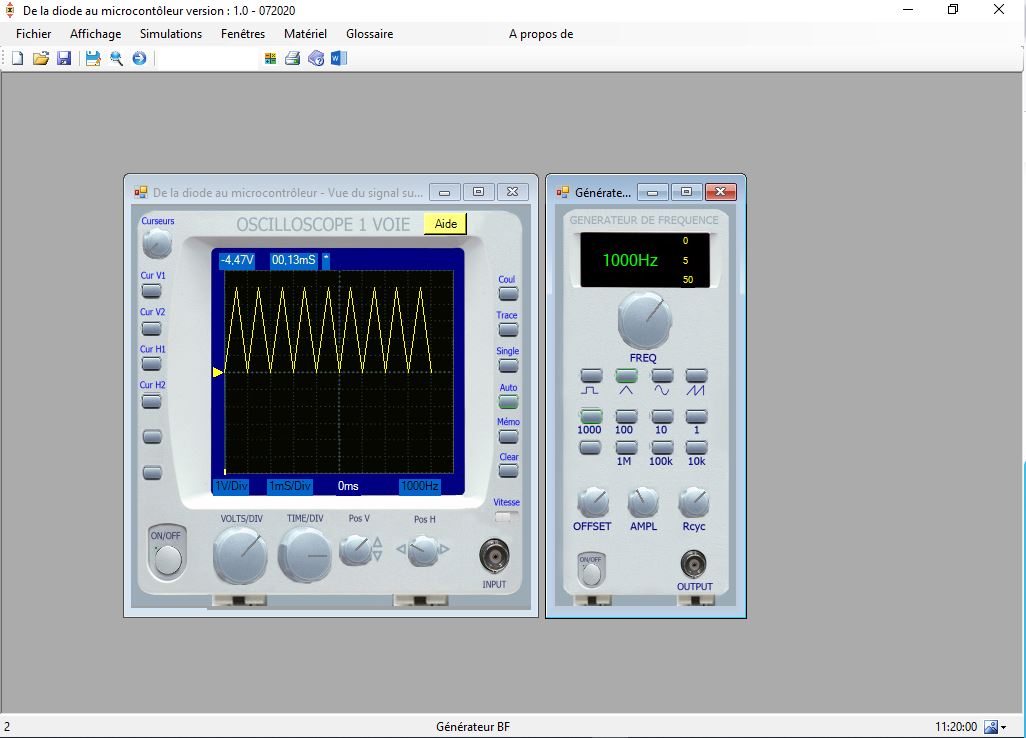Click the VOLTS/DIV knob
1026x738 pixels.
240,555
